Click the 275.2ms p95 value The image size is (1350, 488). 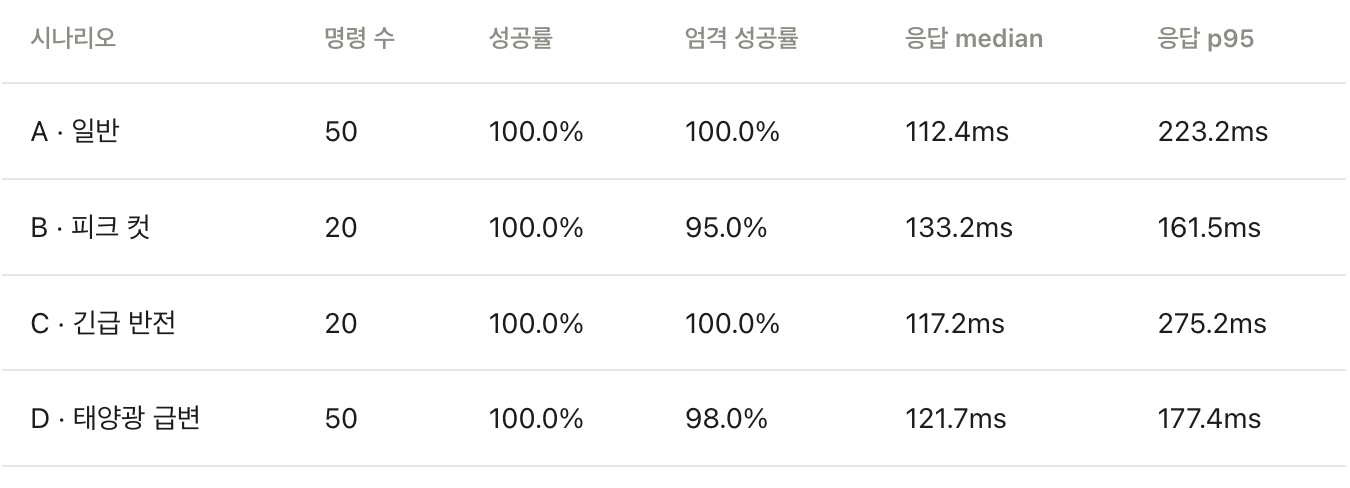click(x=1212, y=324)
